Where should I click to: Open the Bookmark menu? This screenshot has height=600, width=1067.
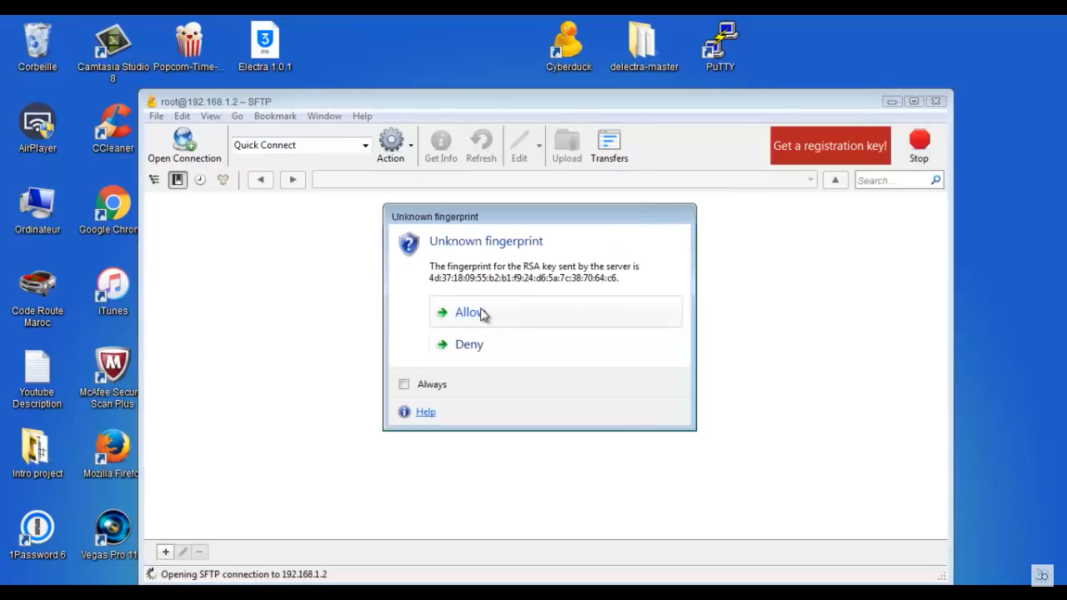[x=275, y=116]
